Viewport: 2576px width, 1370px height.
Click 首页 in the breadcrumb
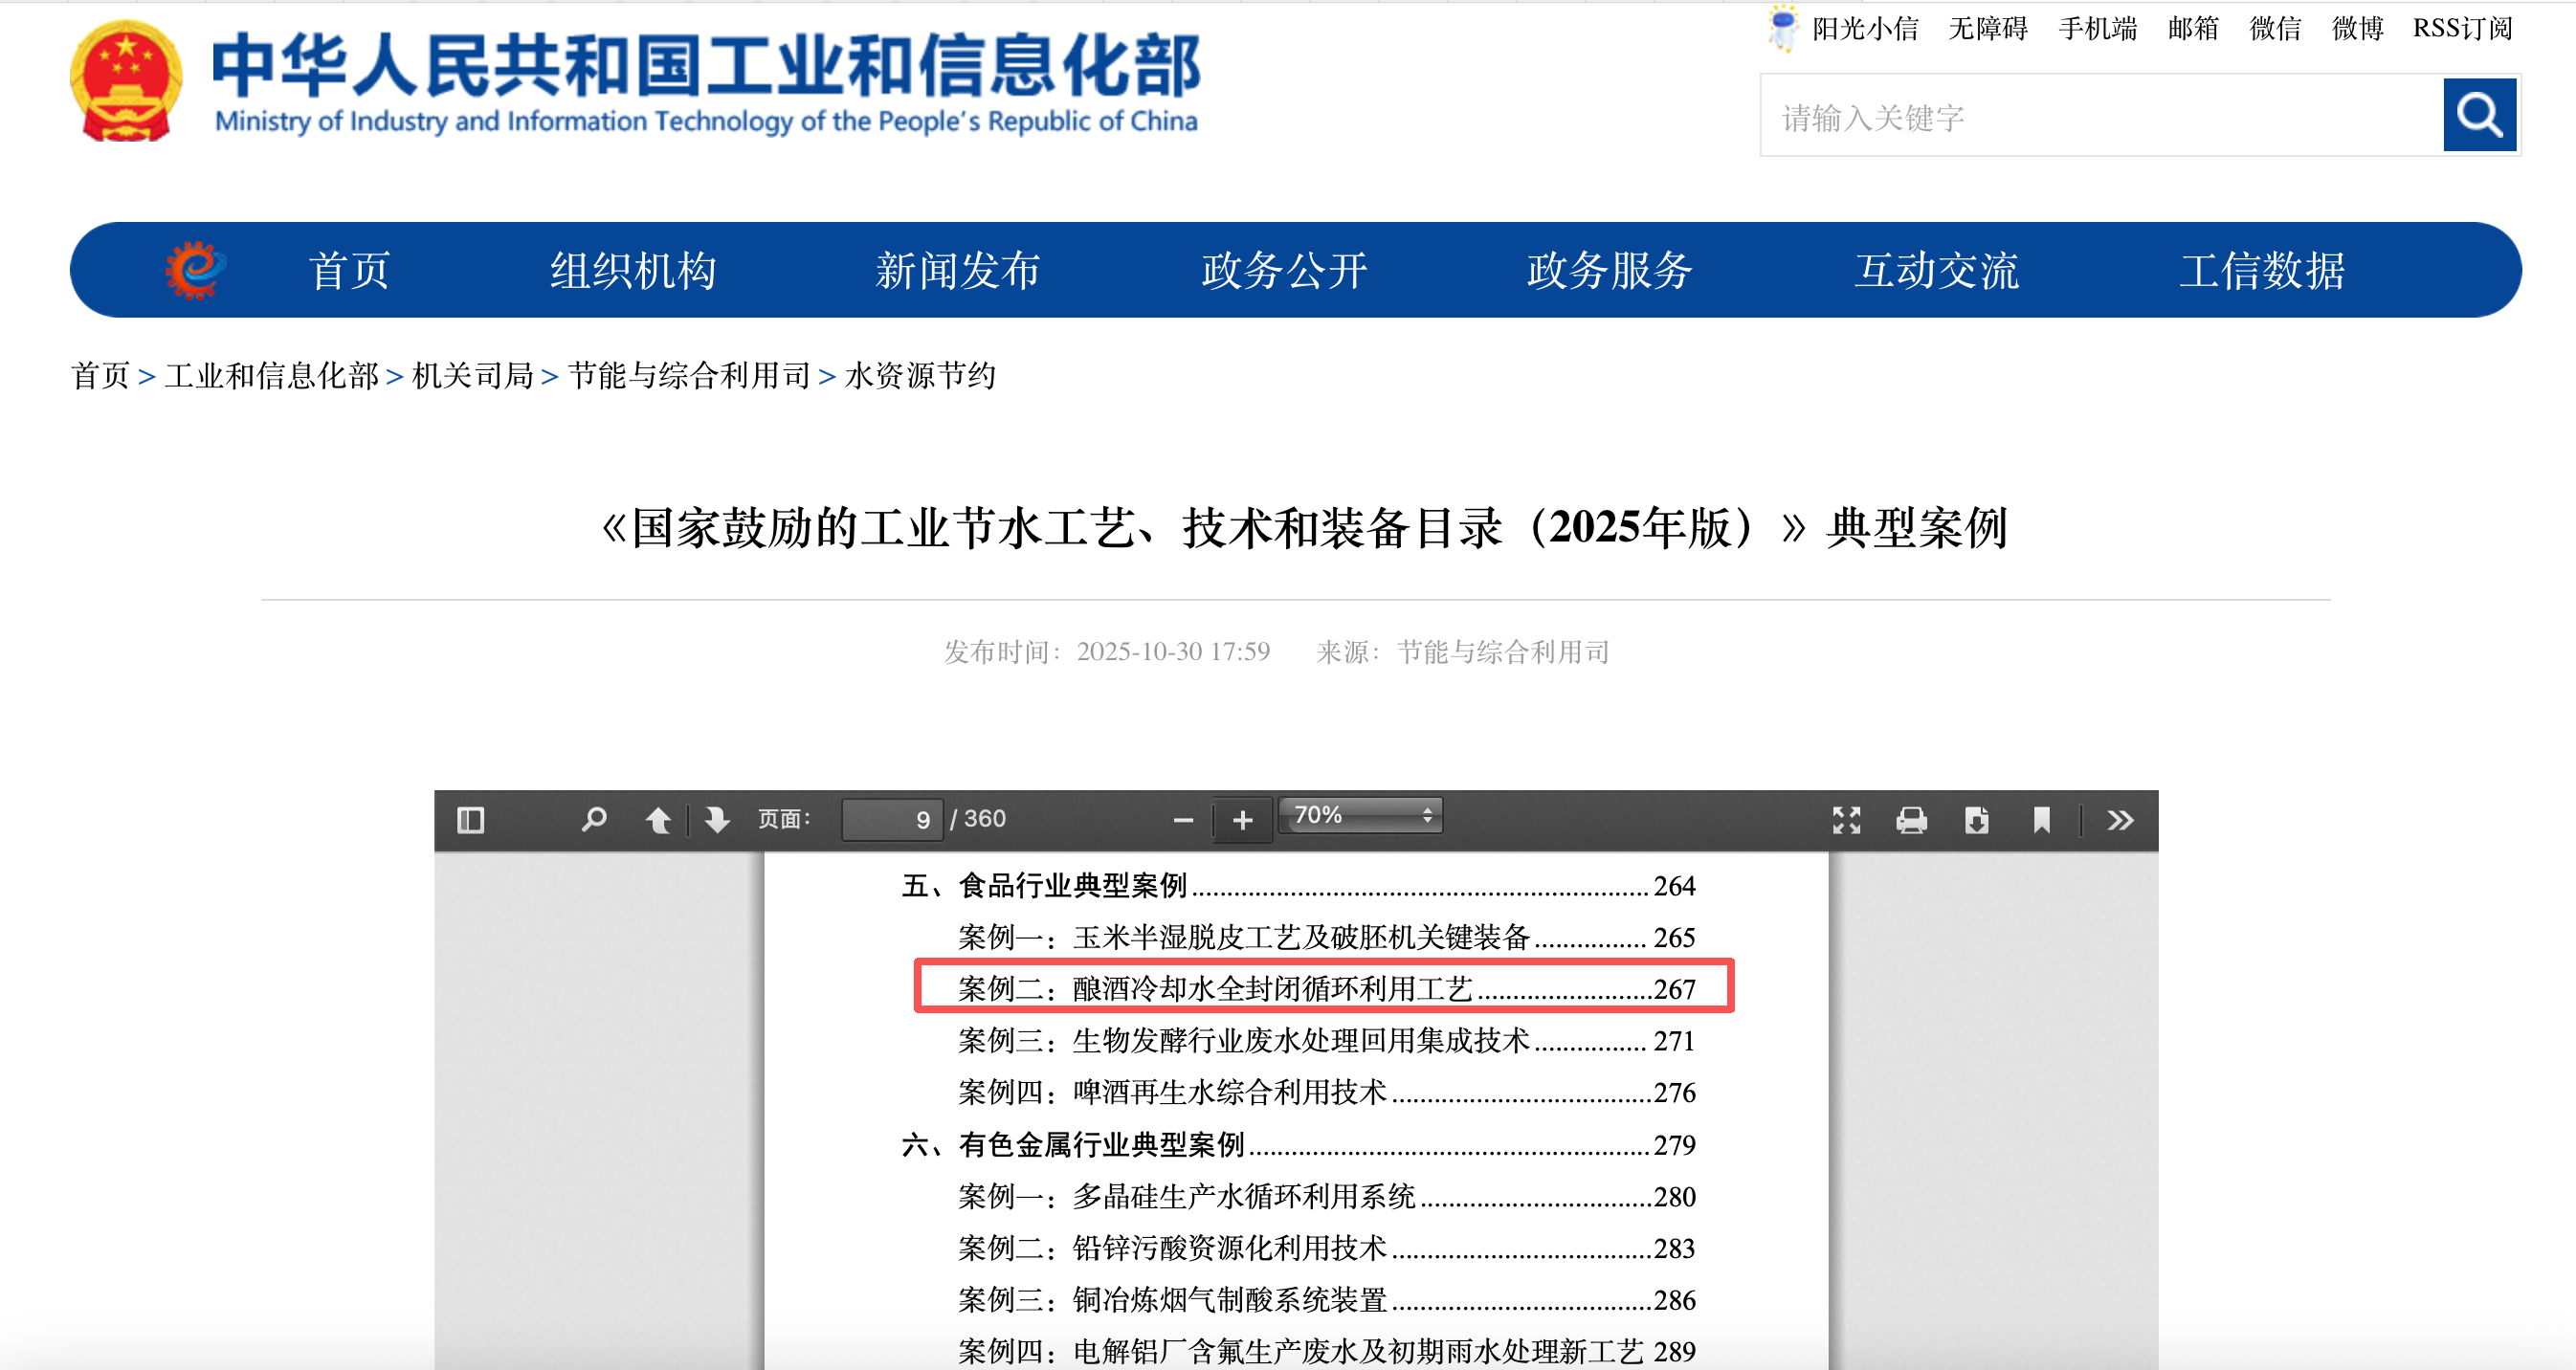click(100, 375)
